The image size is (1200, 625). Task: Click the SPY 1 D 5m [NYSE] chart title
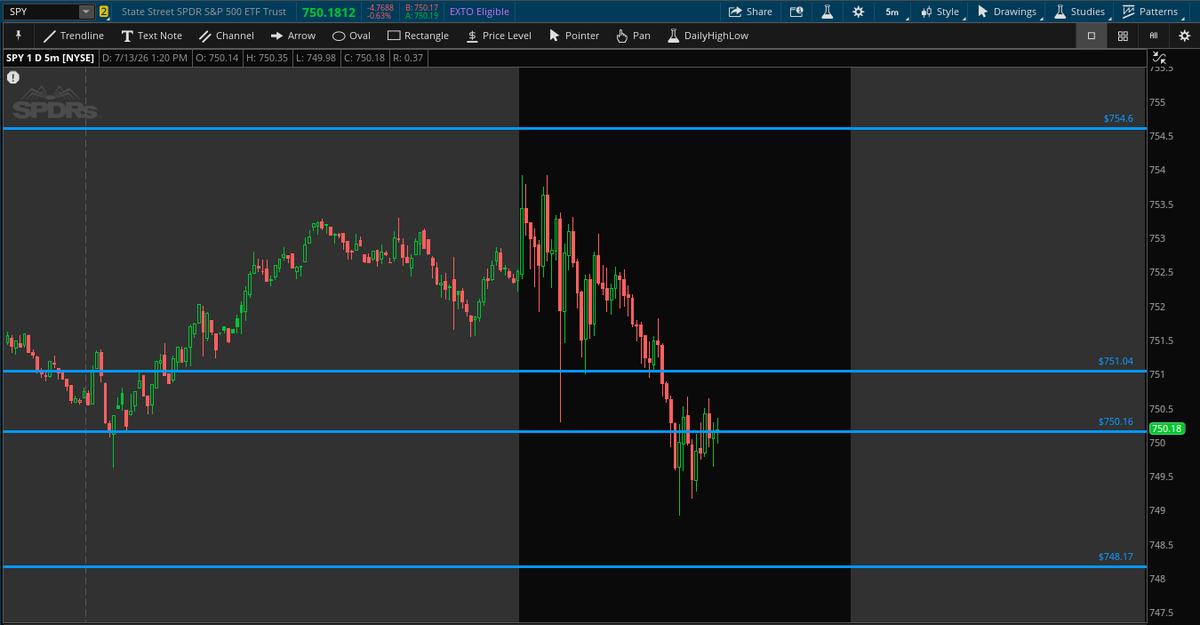pyautogui.click(x=50, y=58)
